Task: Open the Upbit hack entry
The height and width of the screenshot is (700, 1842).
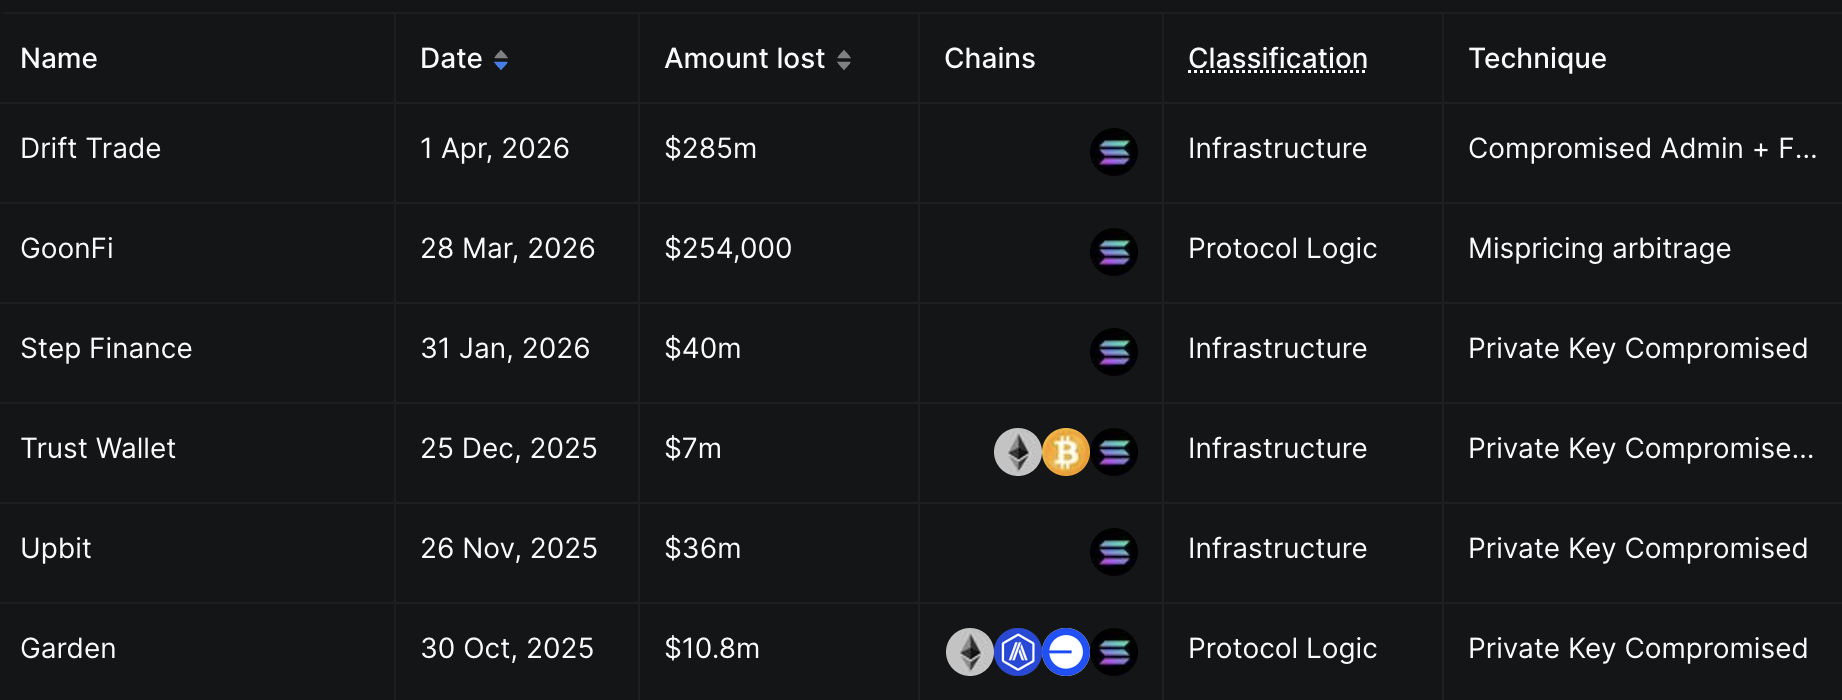Action: coord(56,549)
